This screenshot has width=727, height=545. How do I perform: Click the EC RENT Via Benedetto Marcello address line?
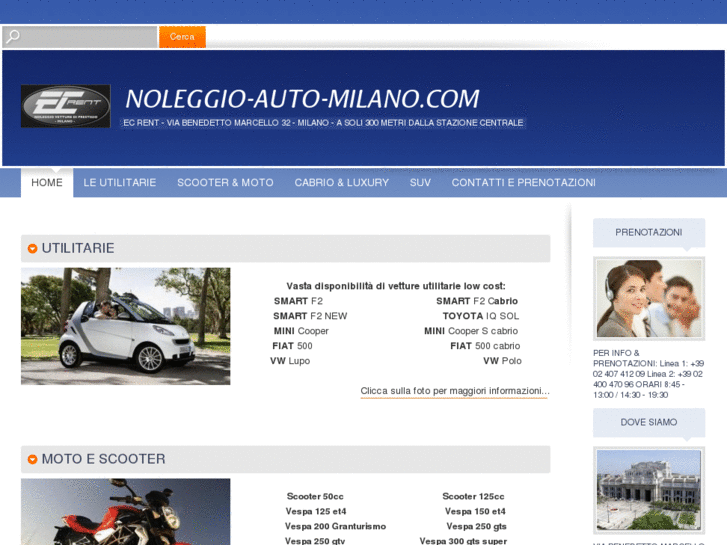tap(323, 123)
